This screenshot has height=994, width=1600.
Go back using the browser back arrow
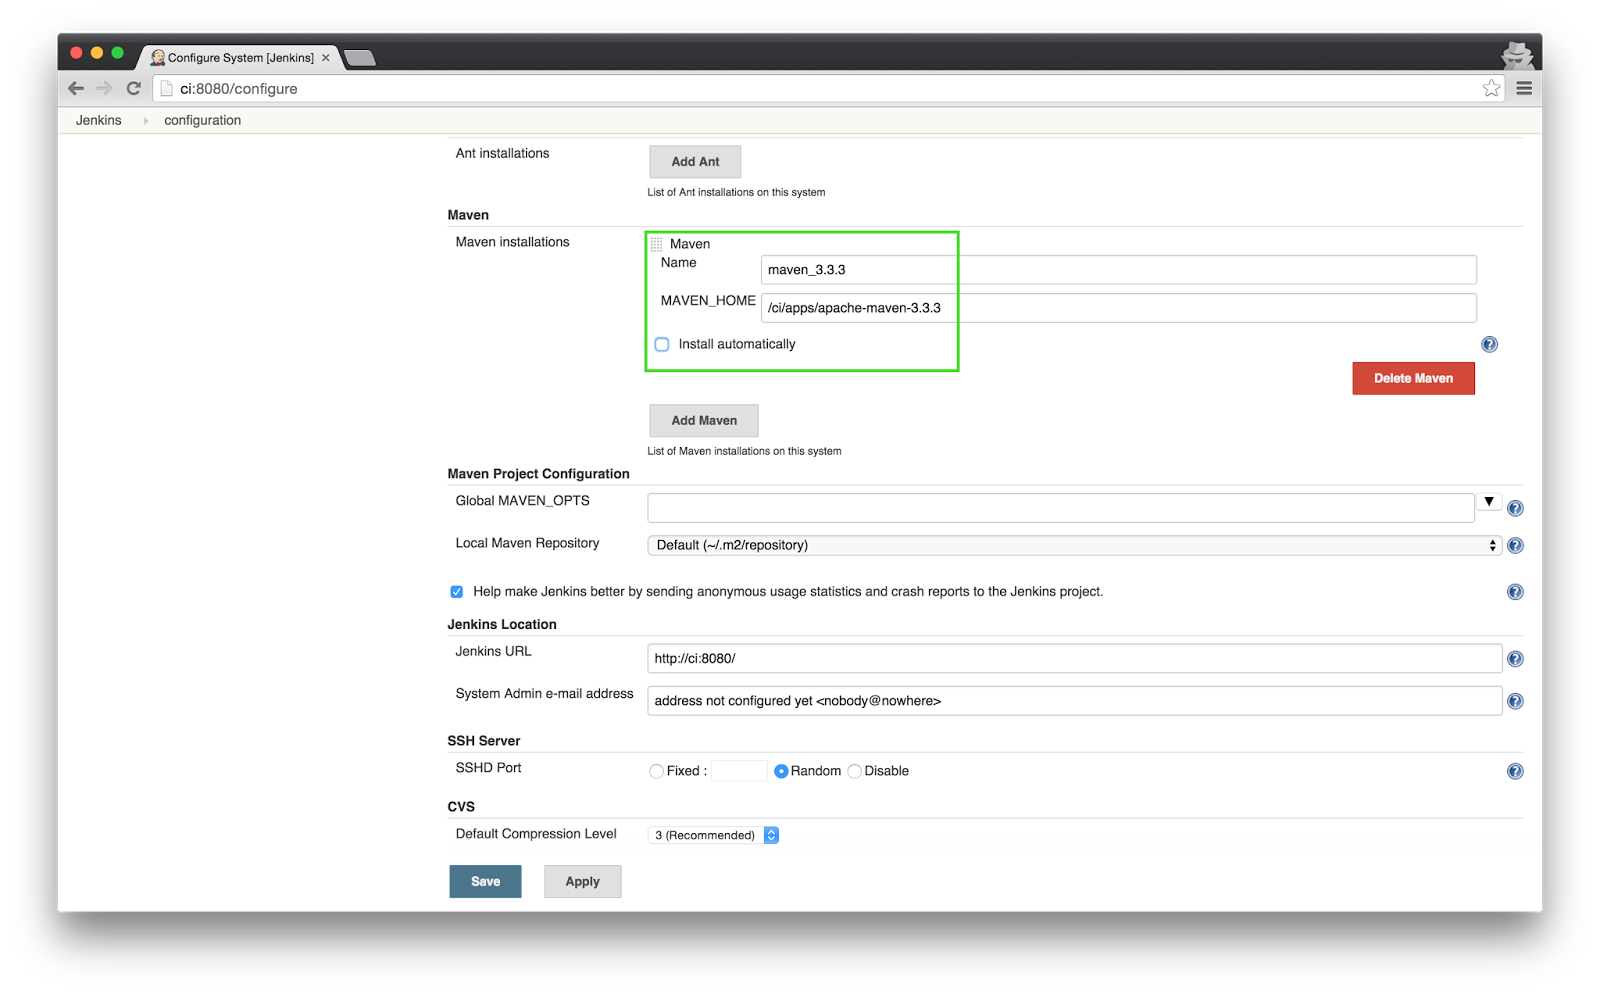76,88
